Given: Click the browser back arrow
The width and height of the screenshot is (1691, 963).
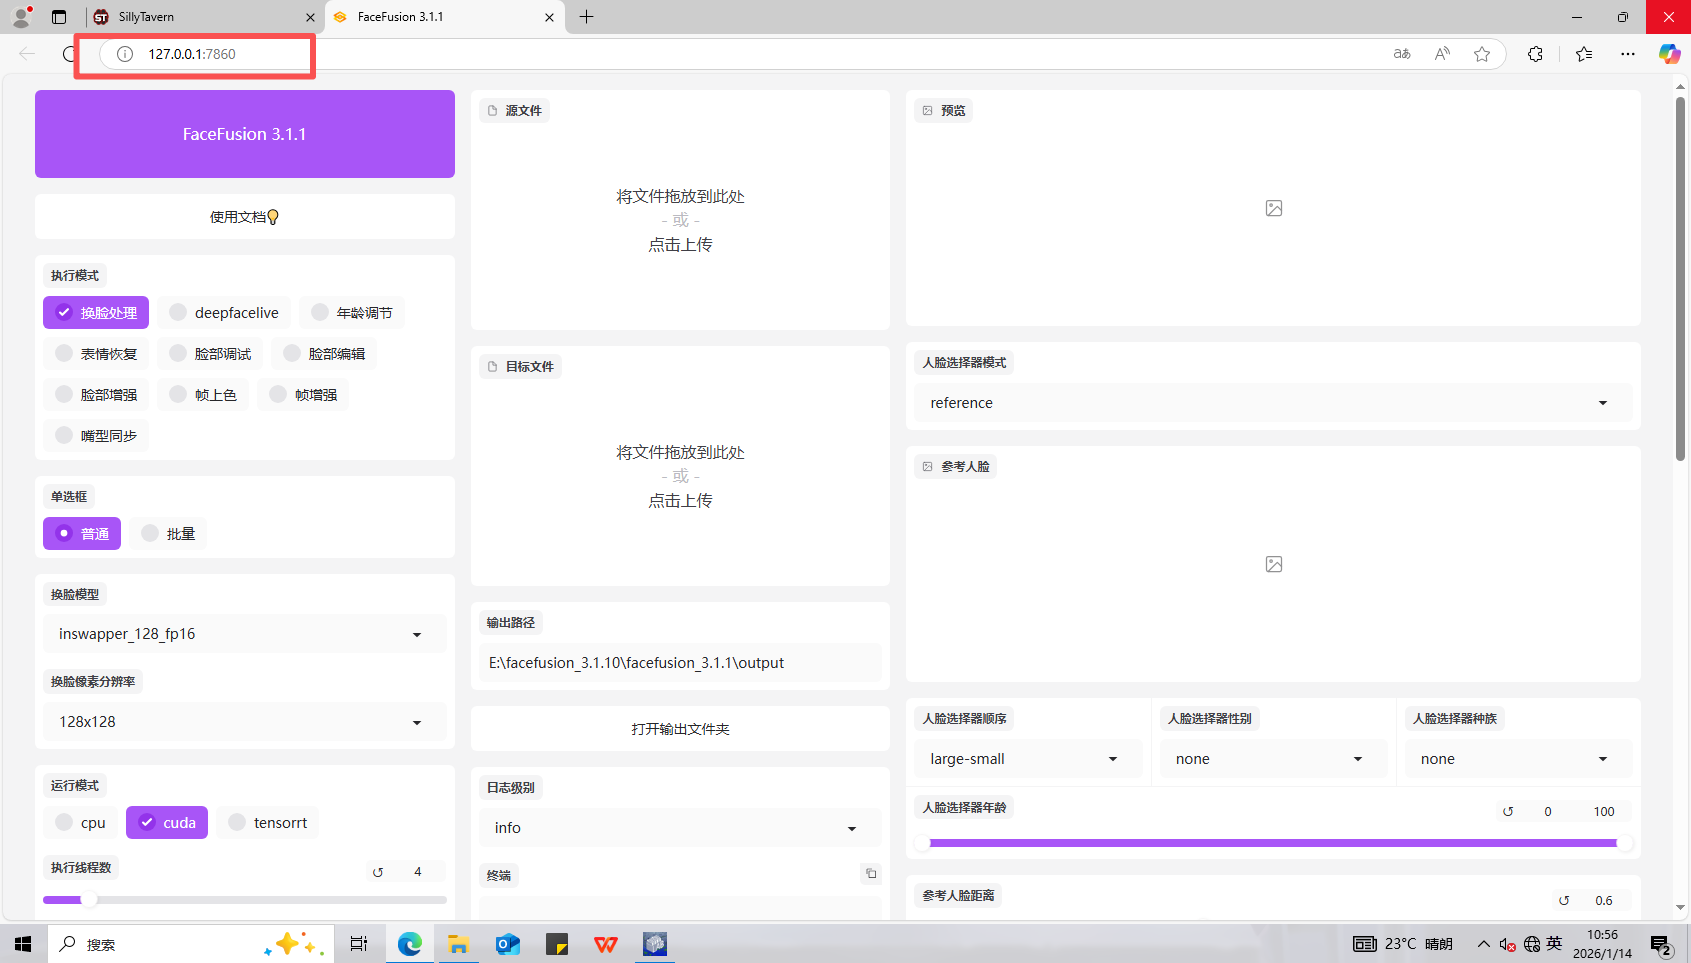Looking at the screenshot, I should click(27, 54).
